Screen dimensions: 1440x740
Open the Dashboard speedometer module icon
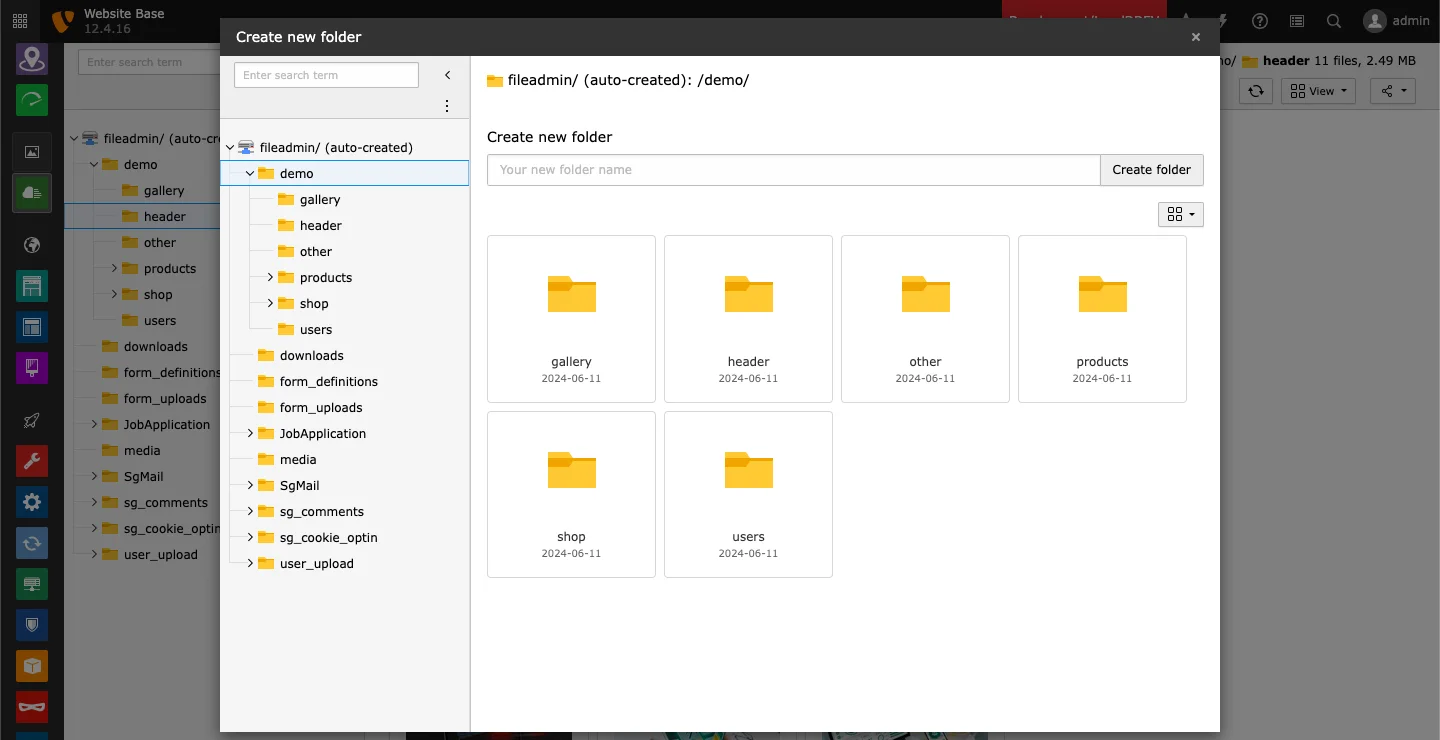pos(32,100)
